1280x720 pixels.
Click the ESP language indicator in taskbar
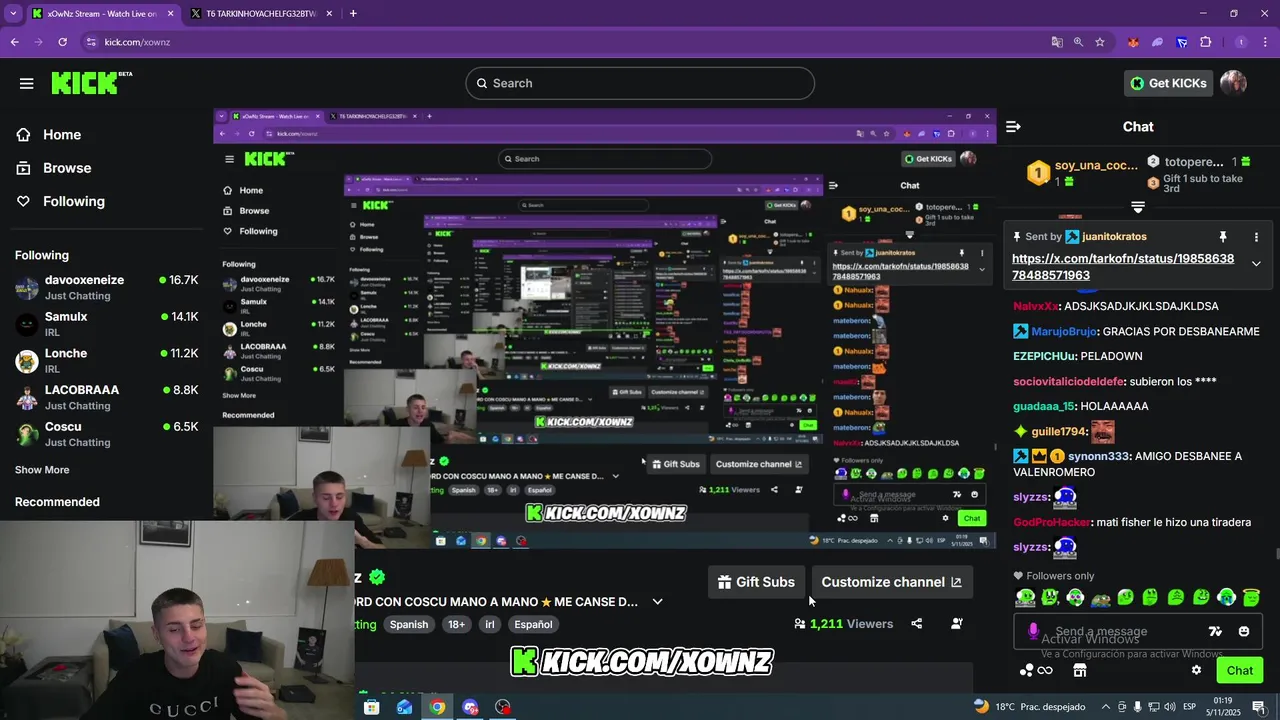tap(1189, 707)
